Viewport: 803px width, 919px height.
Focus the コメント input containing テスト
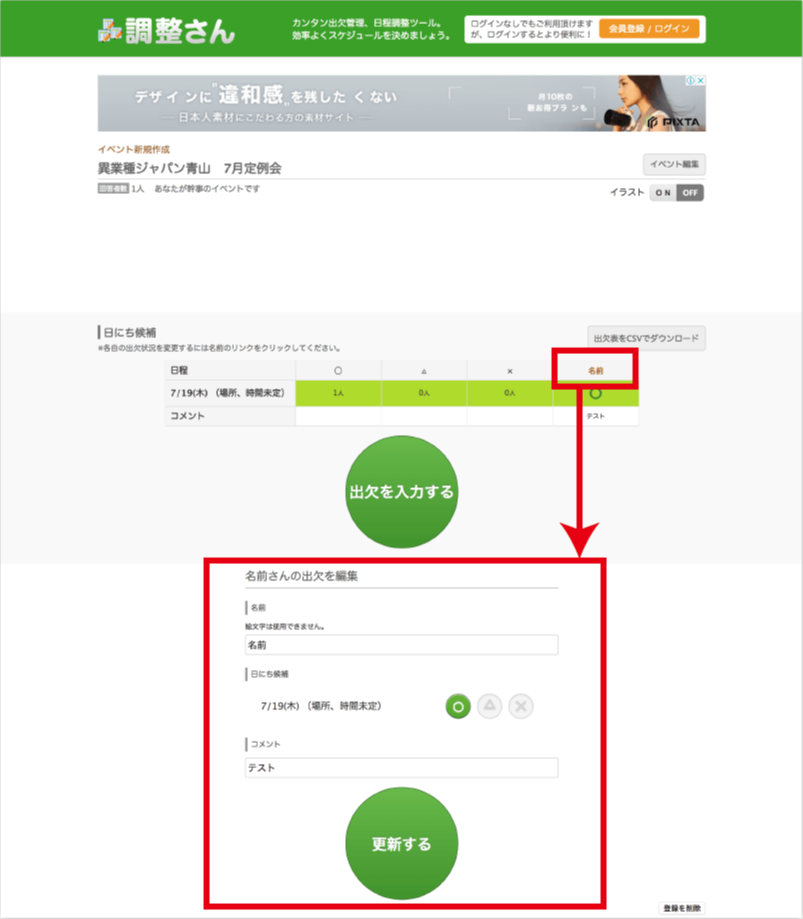401,768
